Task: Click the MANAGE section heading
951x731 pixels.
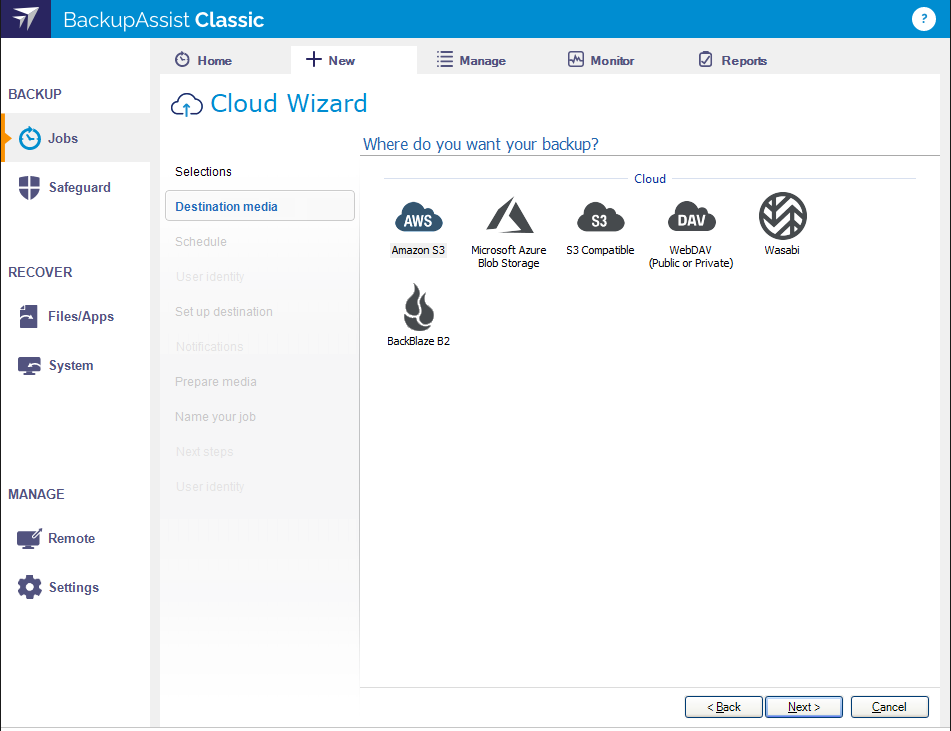Action: (36, 494)
